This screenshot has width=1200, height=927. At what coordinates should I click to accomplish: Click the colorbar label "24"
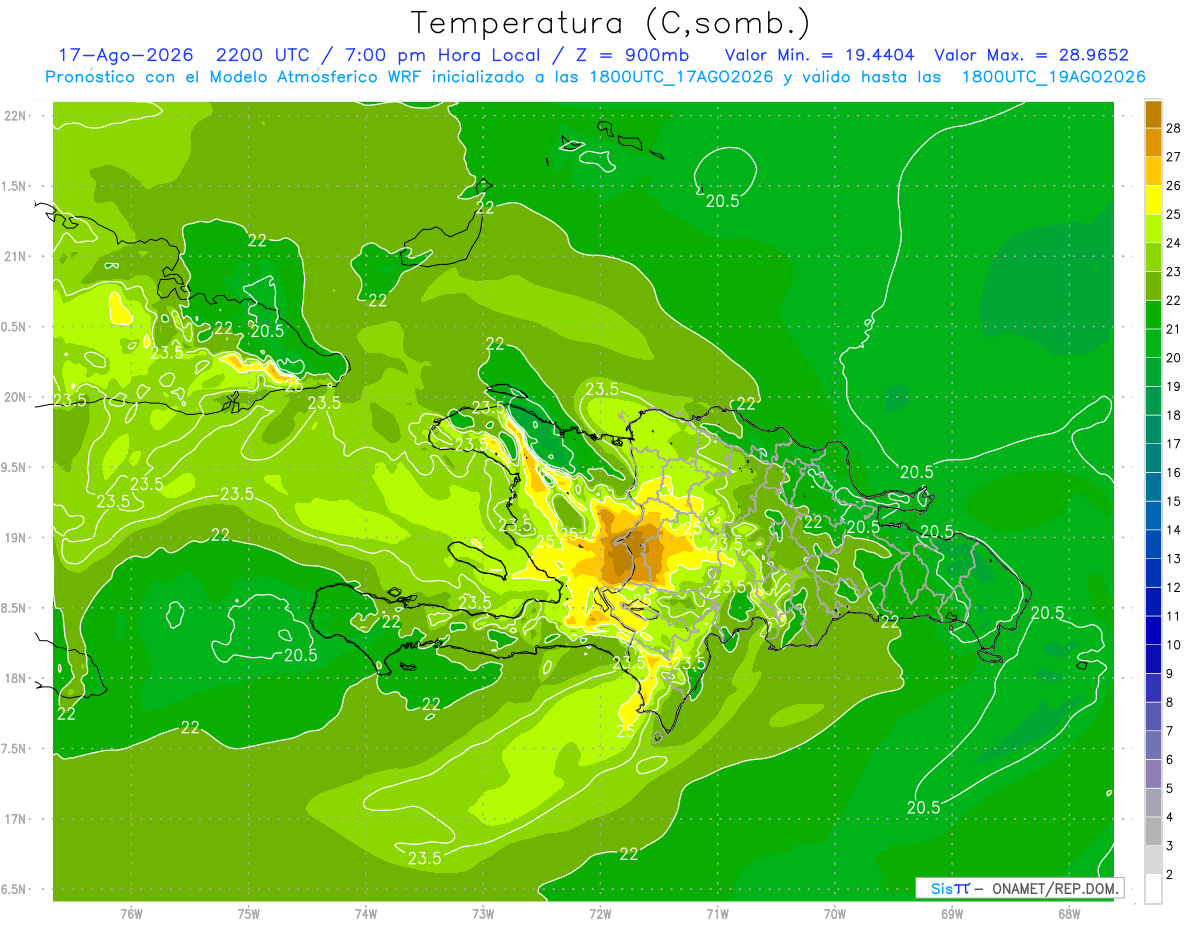pyautogui.click(x=1174, y=243)
